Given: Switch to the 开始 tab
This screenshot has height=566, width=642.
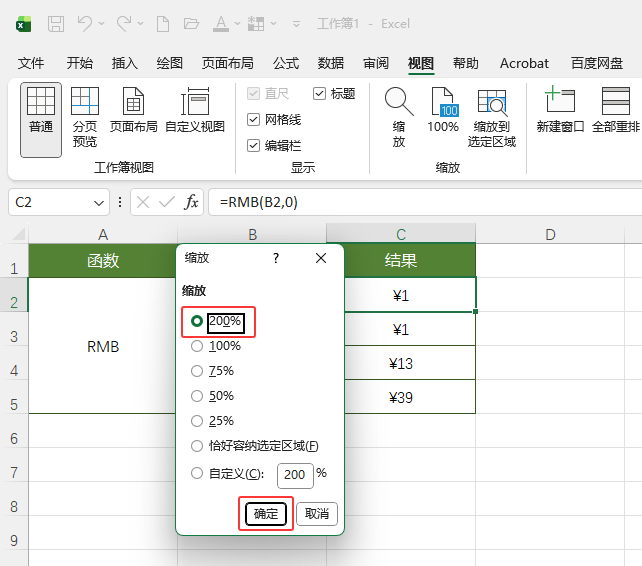Looking at the screenshot, I should click(80, 63).
